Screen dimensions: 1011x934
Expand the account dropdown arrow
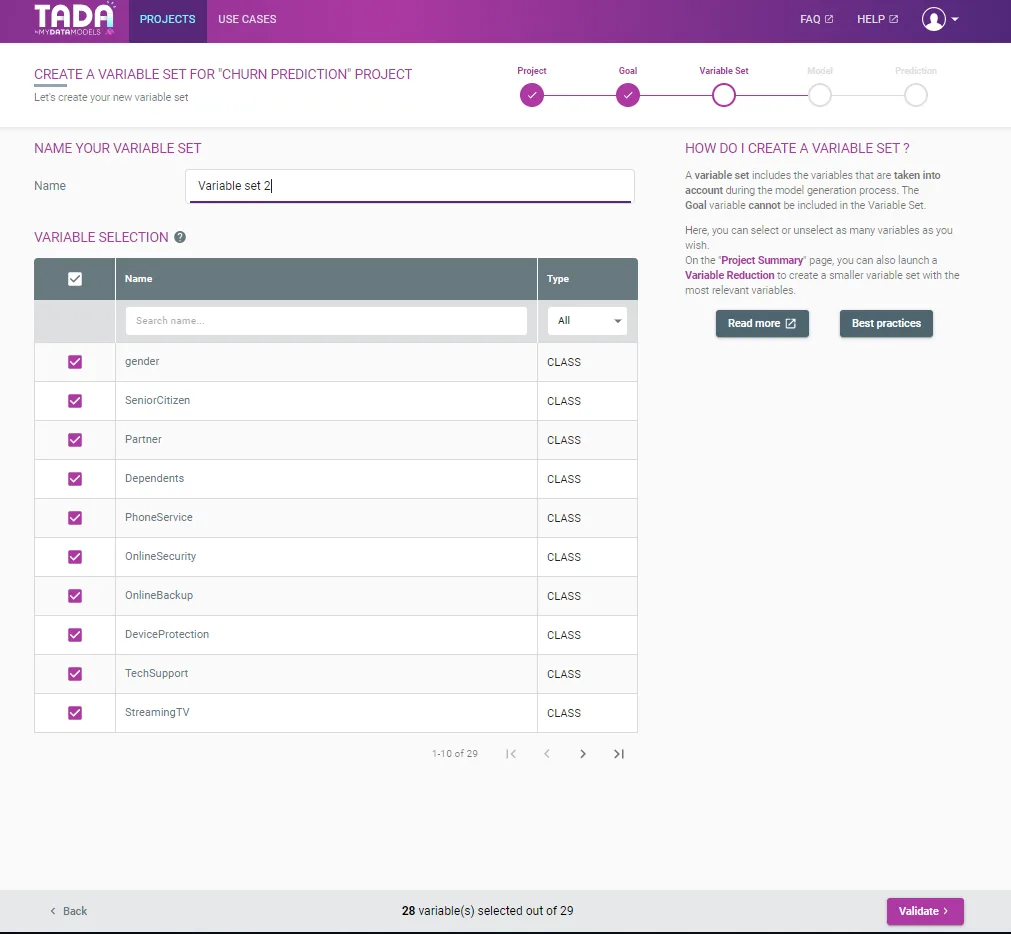click(955, 19)
